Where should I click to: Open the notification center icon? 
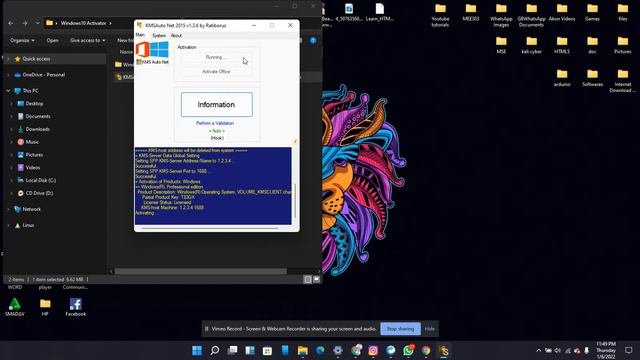[x=629, y=350]
